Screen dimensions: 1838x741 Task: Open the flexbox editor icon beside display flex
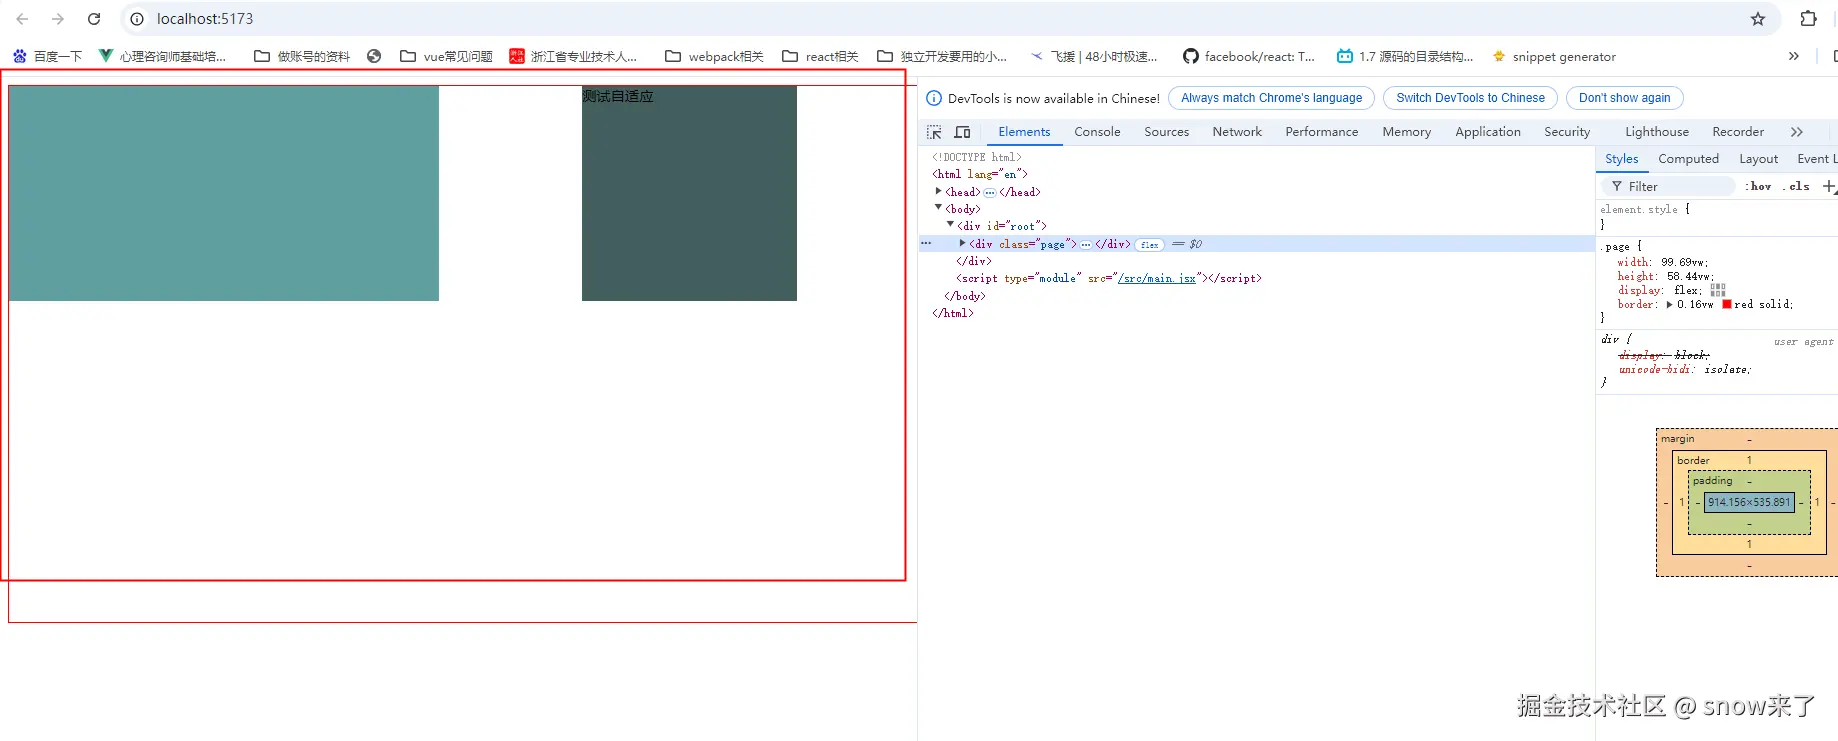click(x=1718, y=290)
